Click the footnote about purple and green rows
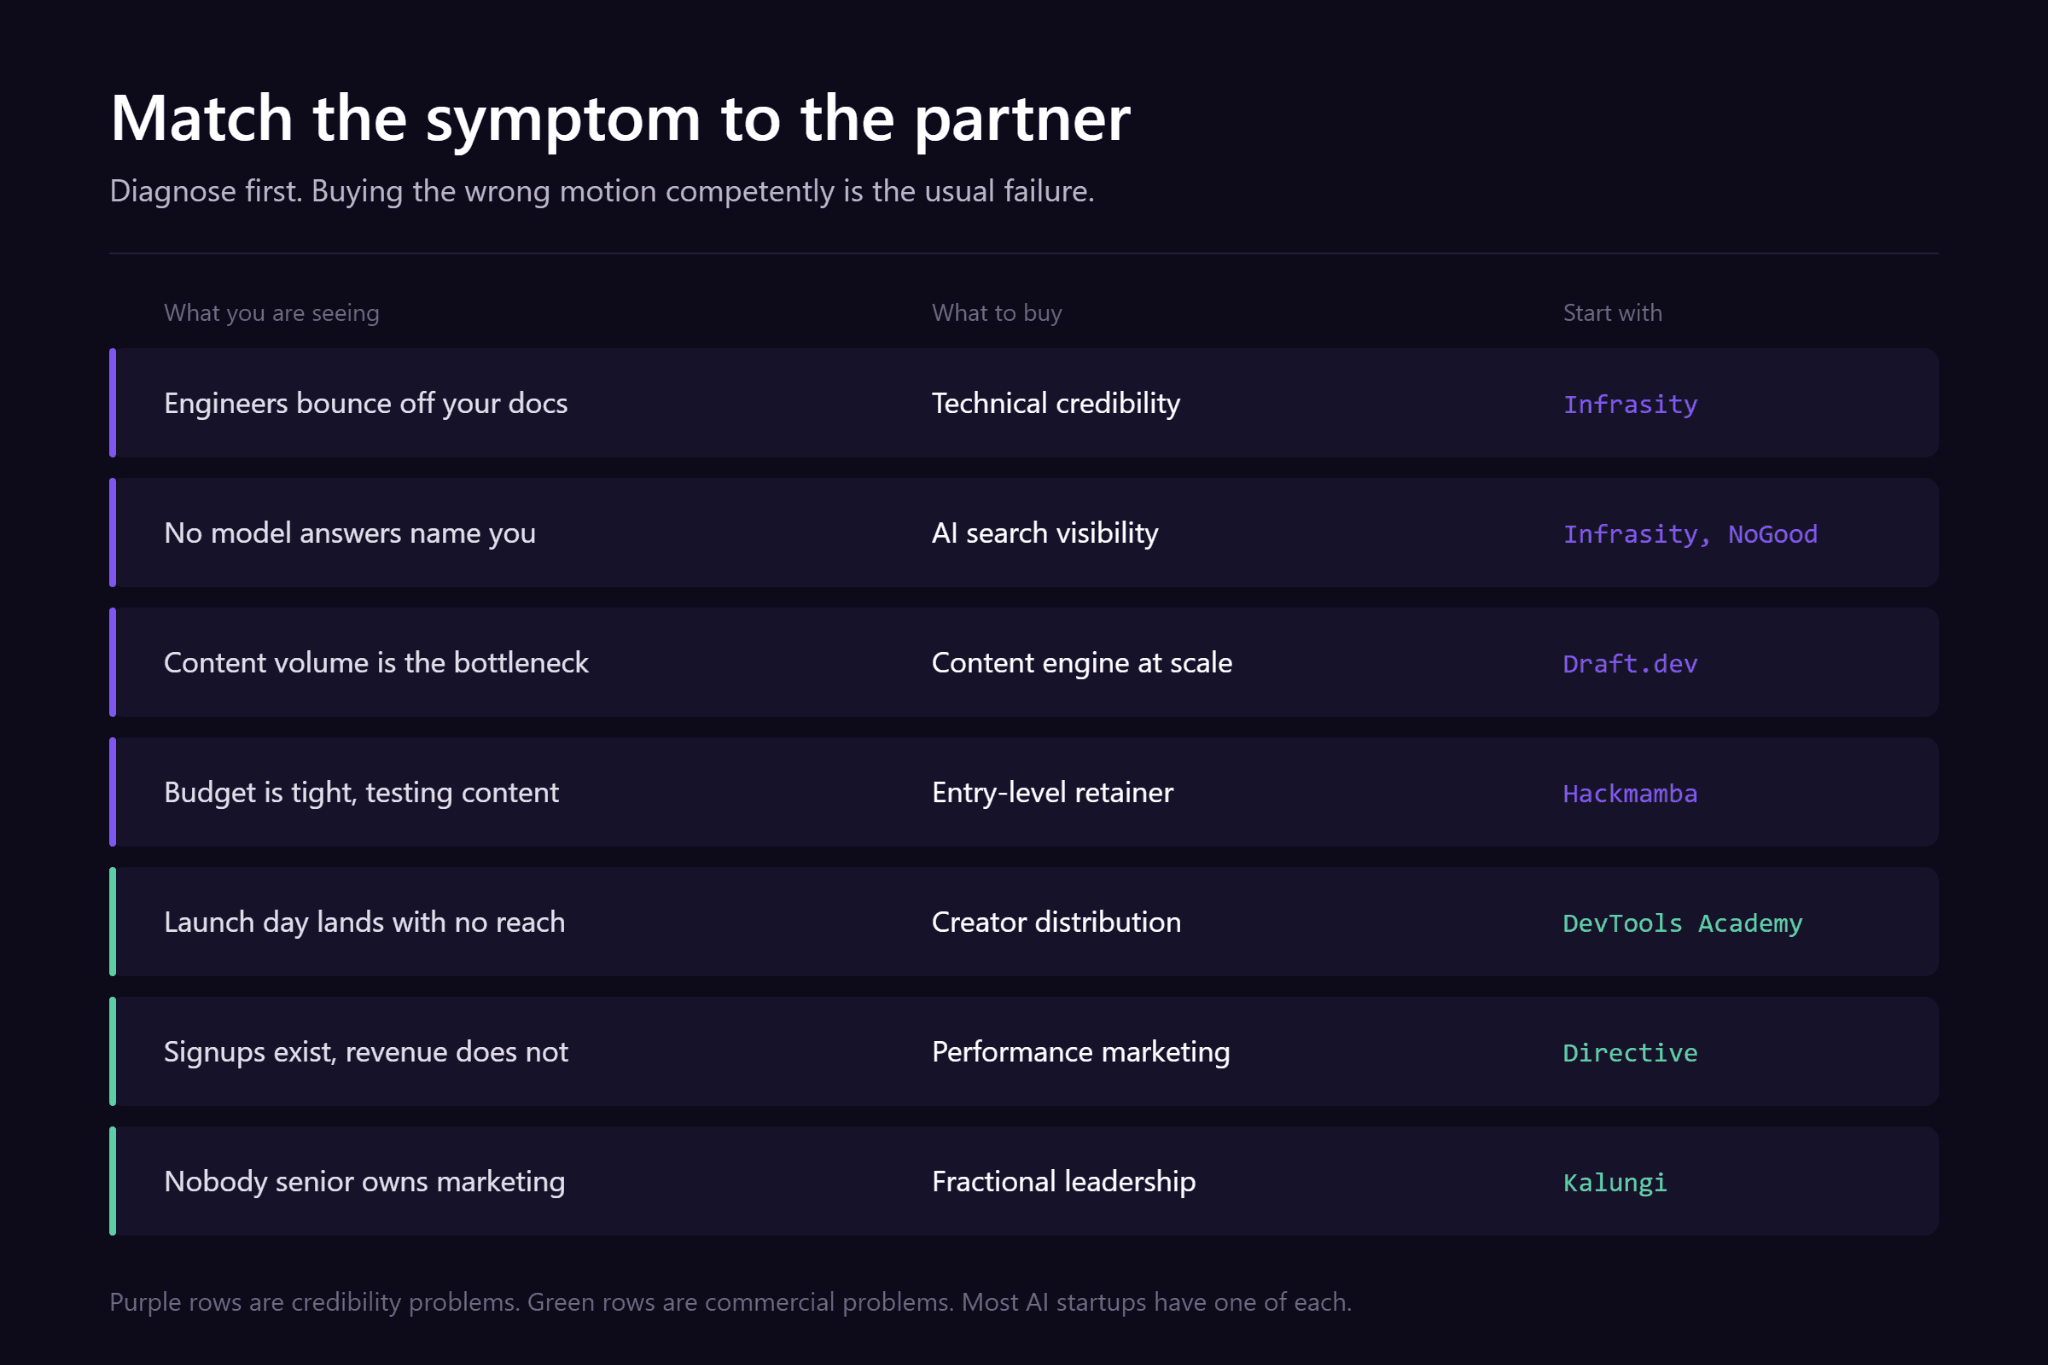The height and width of the screenshot is (1365, 2048). 731,1302
